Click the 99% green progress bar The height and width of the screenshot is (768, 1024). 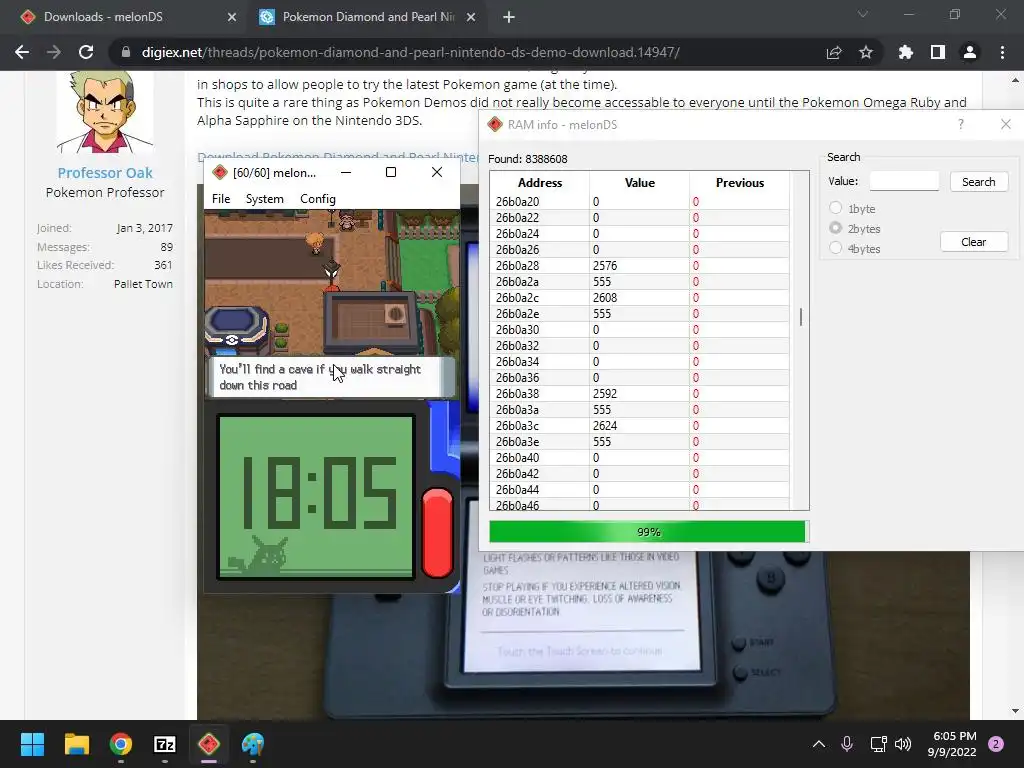click(648, 532)
